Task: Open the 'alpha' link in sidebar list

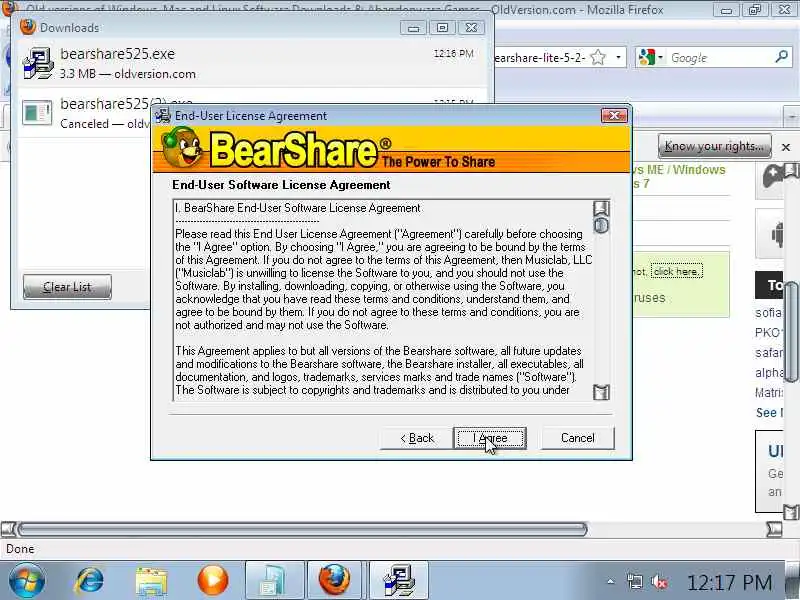Action: pyautogui.click(x=769, y=372)
